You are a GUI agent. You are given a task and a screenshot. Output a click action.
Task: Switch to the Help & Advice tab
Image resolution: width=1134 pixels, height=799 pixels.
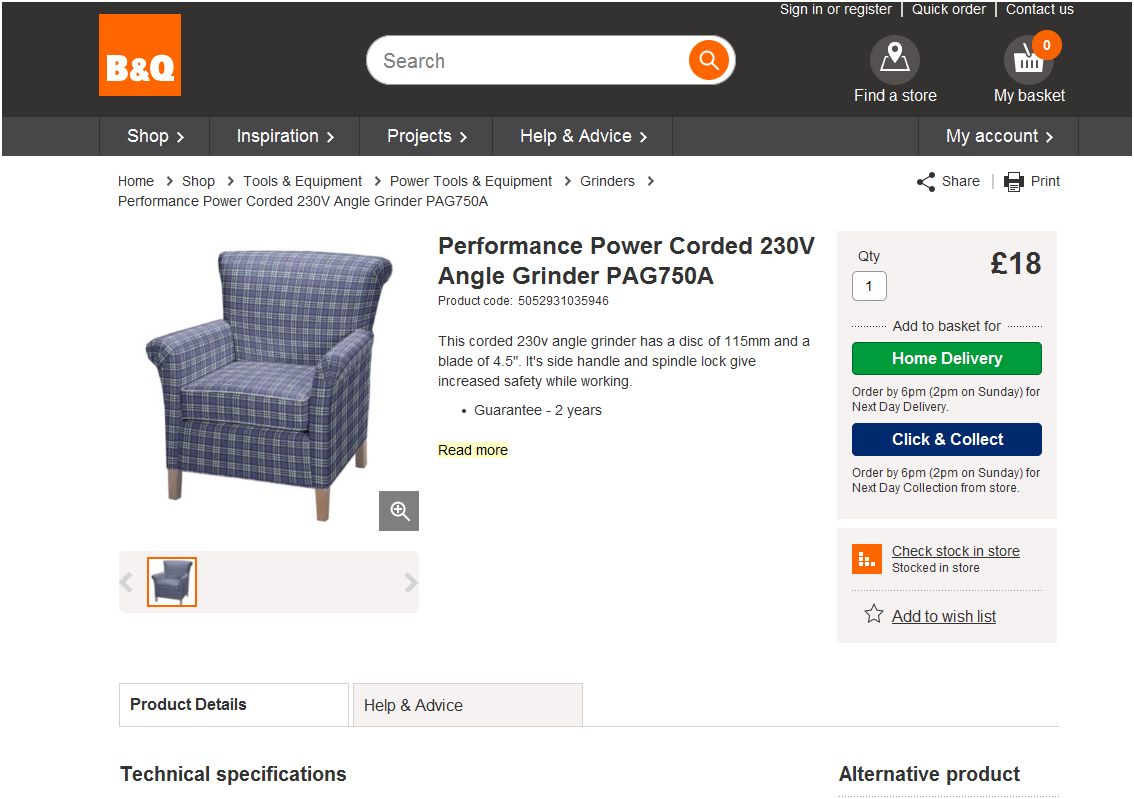tap(468, 705)
